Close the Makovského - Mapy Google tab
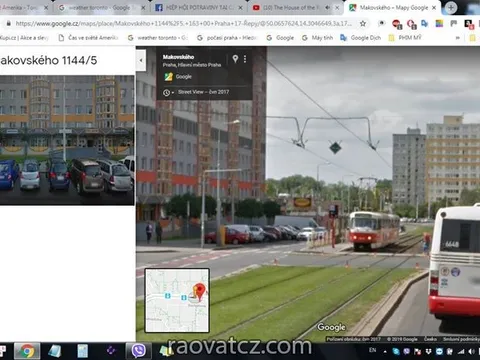Viewport: 480px width, 360px height. [x=434, y=8]
